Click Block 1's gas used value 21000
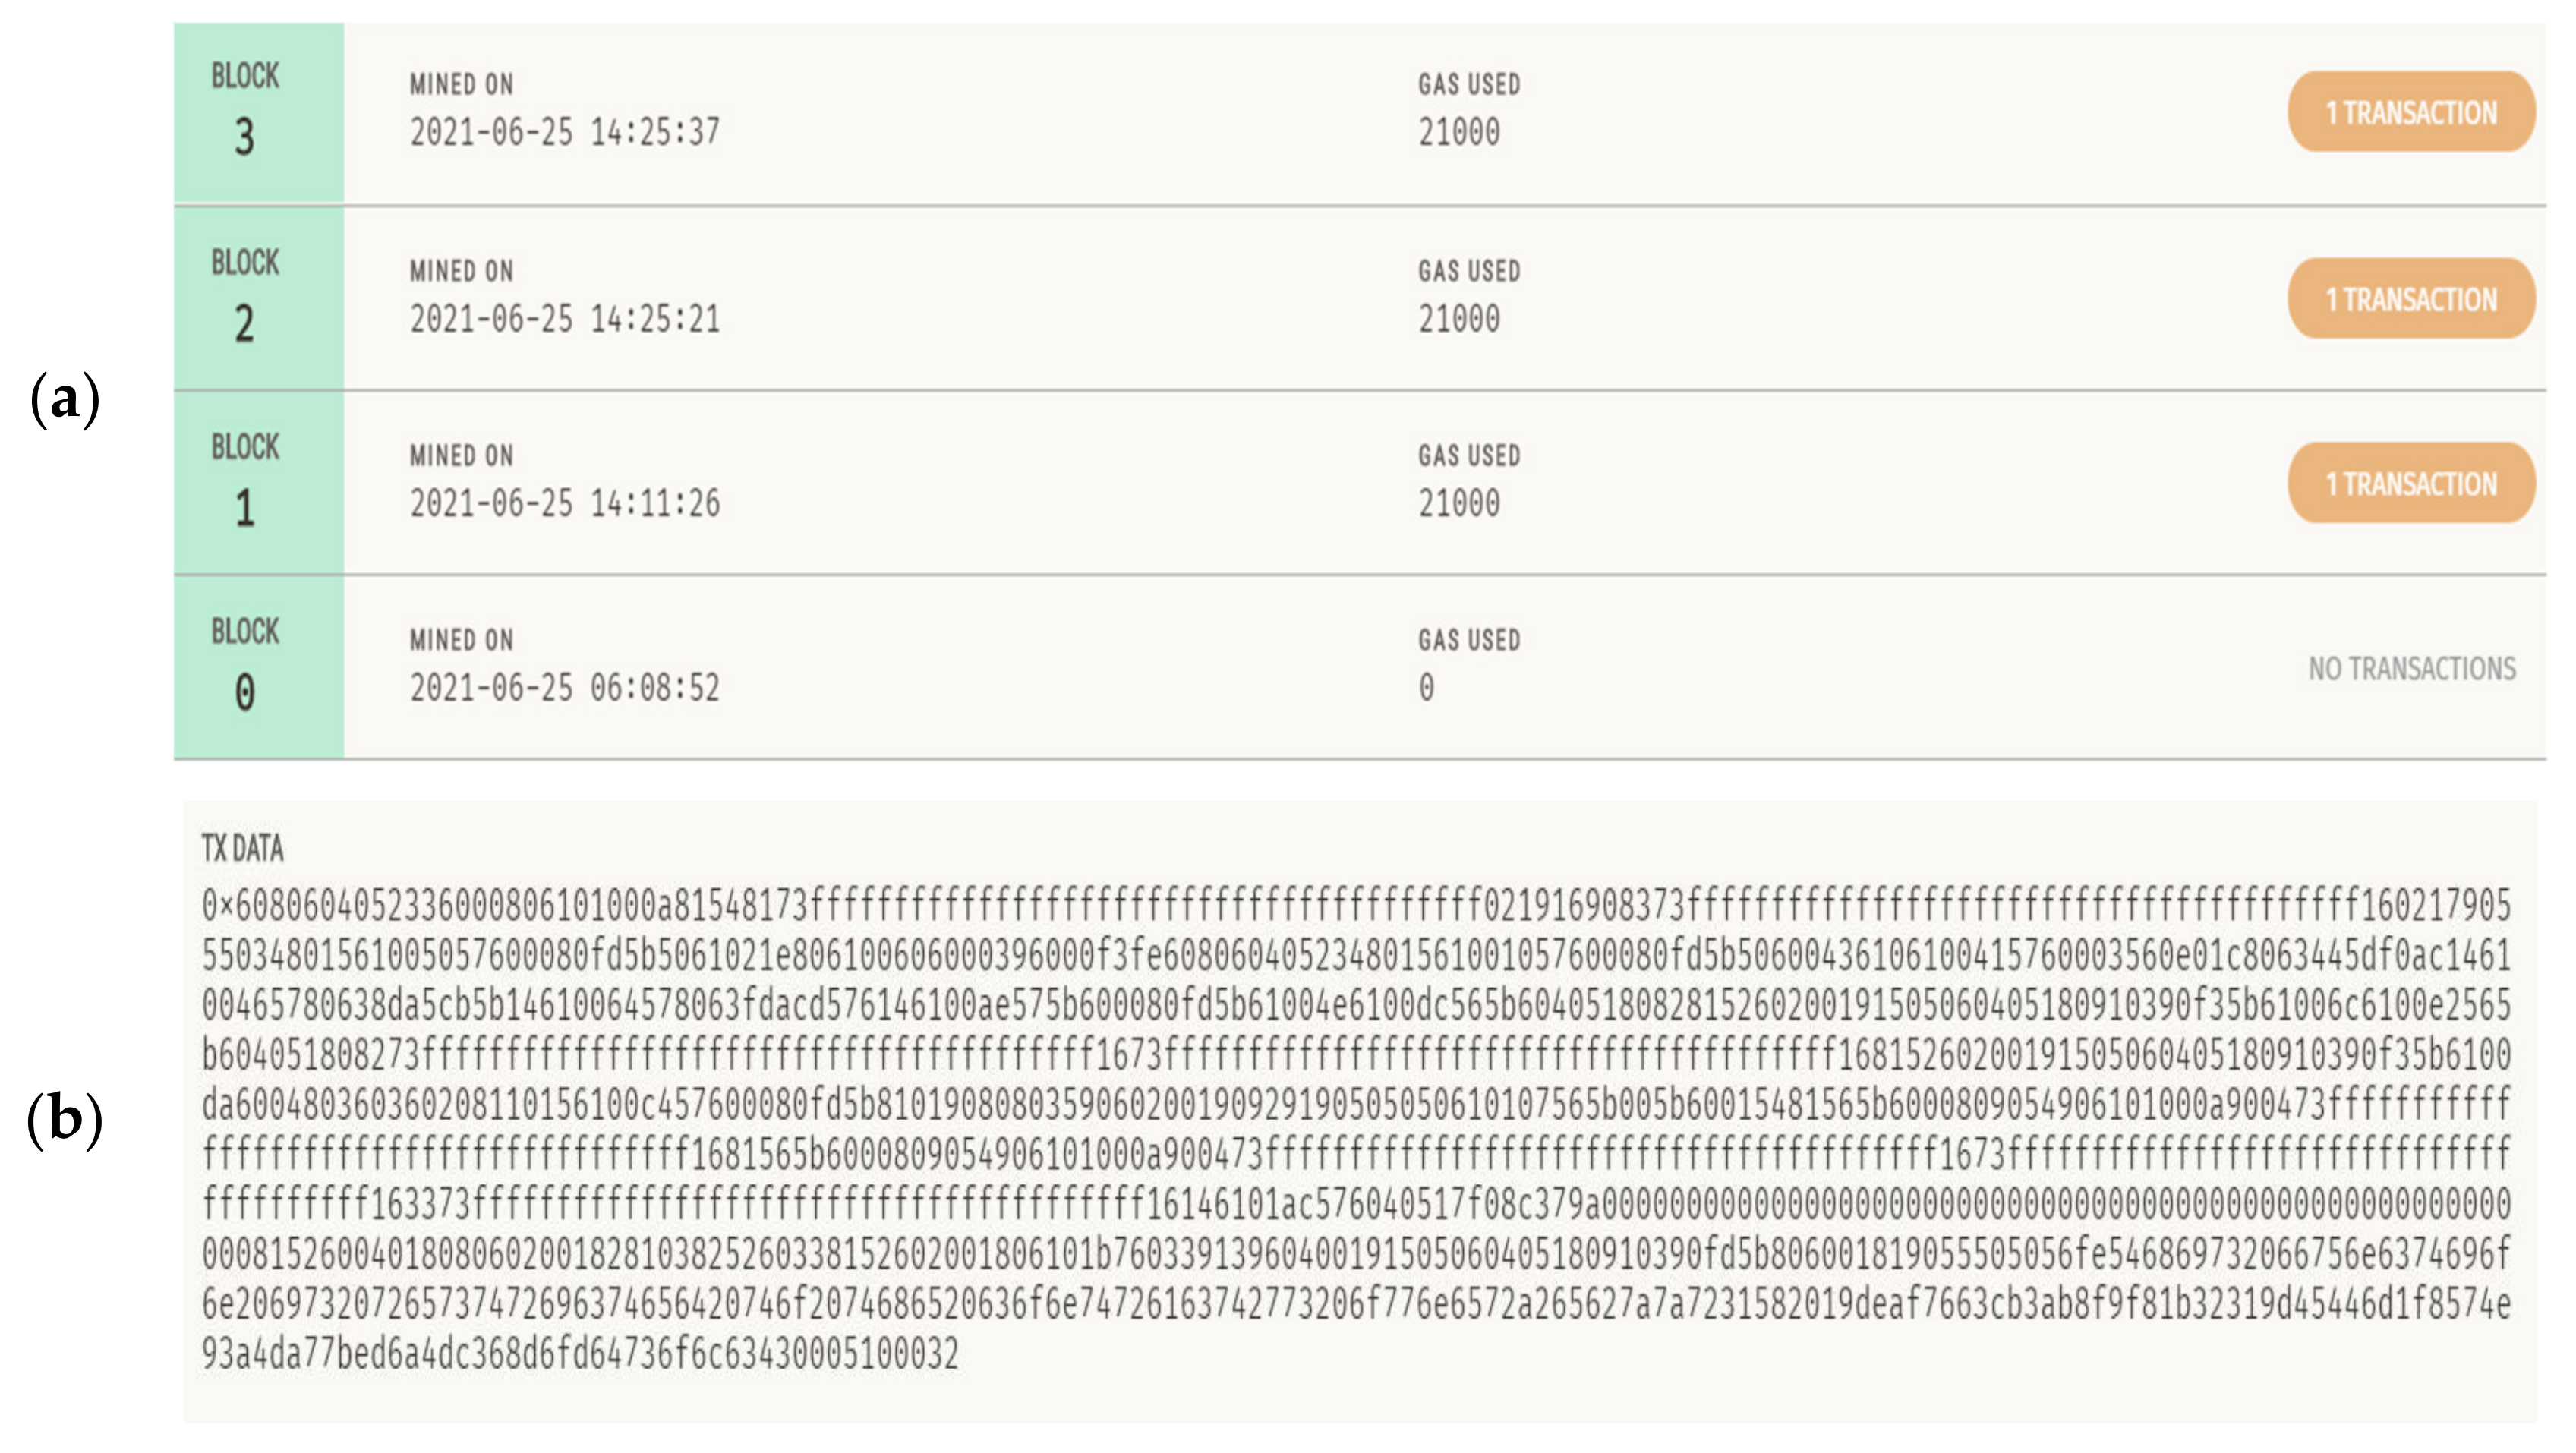The width and height of the screenshot is (2576, 1453). pos(1458,503)
